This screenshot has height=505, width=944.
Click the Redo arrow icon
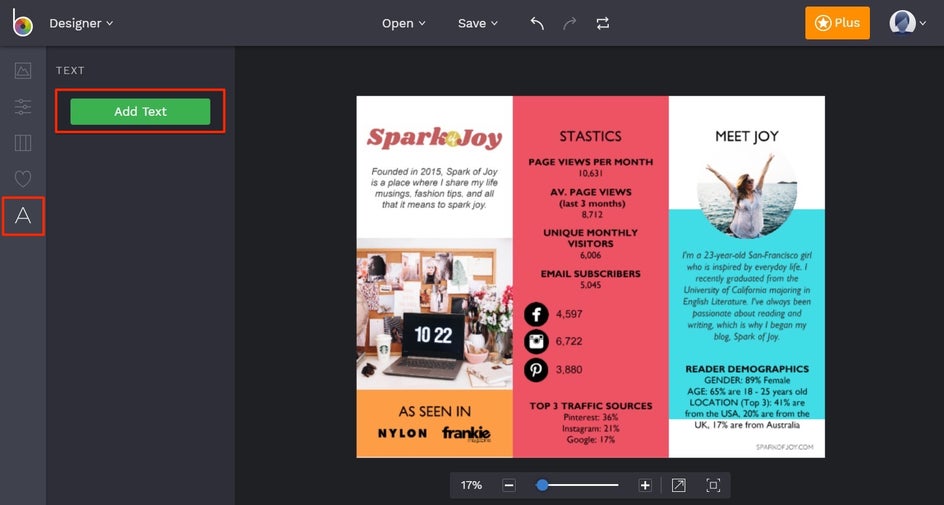[x=570, y=23]
